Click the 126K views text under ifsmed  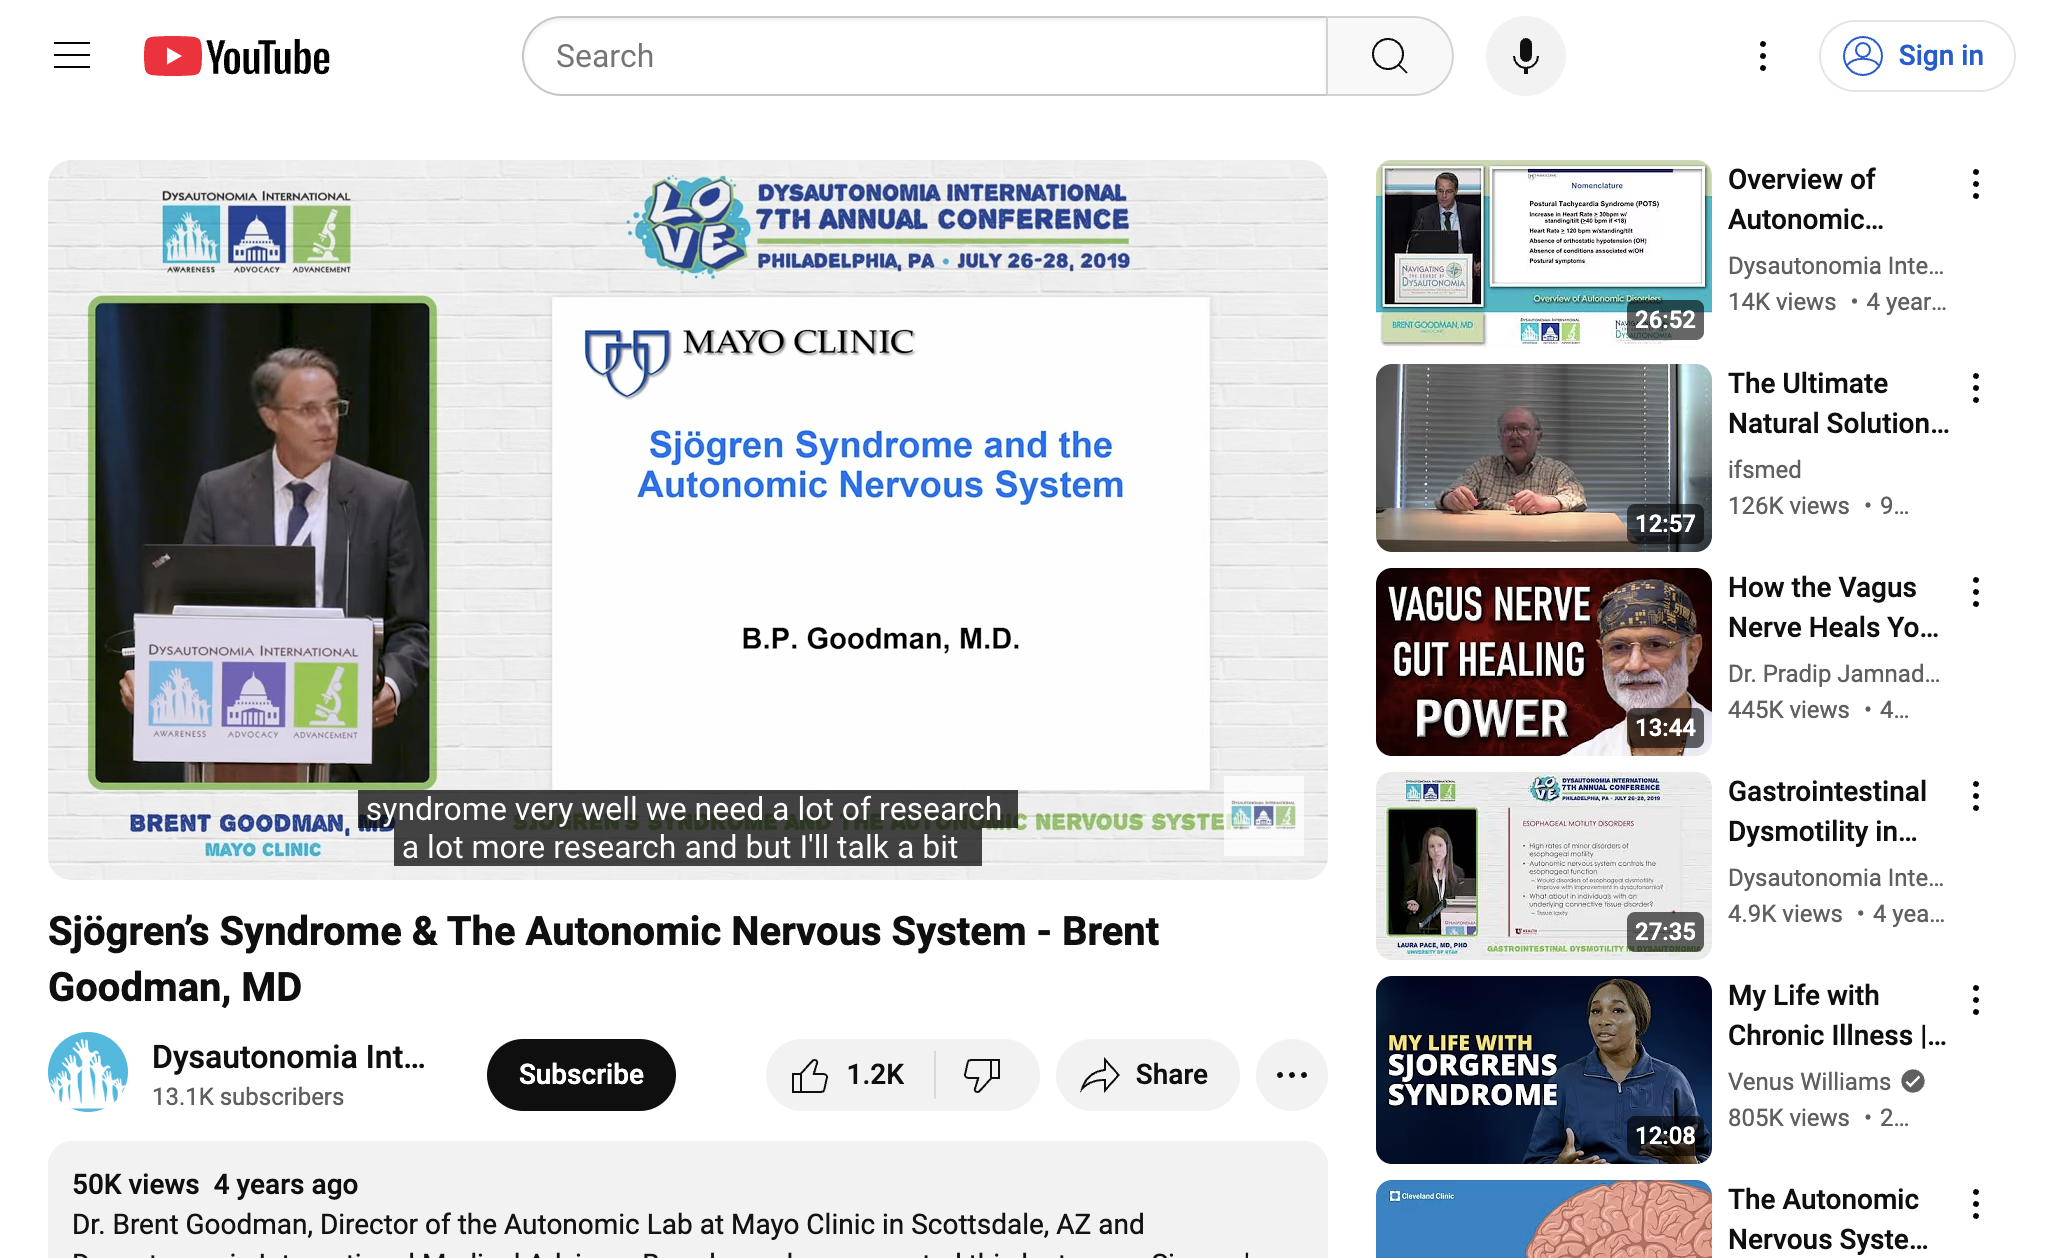click(x=1789, y=505)
